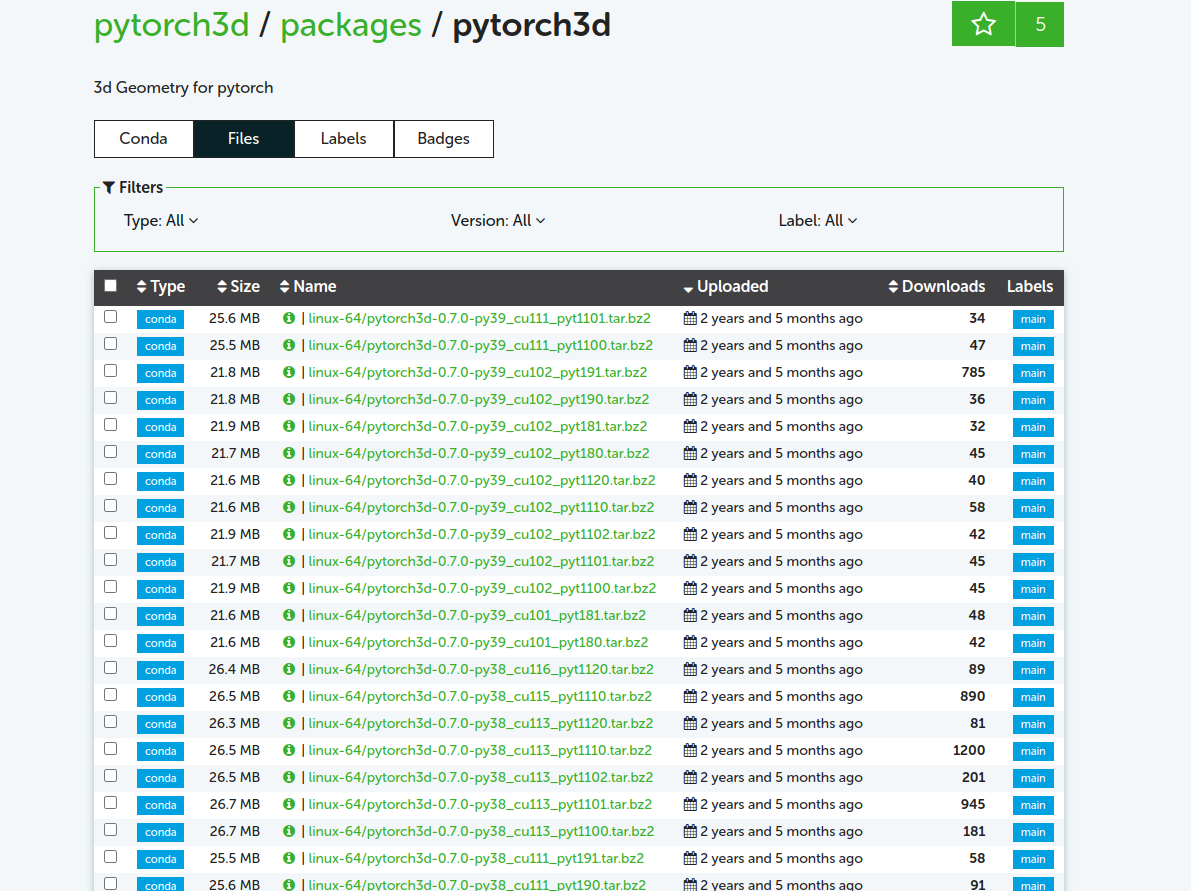Screen dimensions: 1191x891
Task: Sort table by Name column
Action: tap(308, 286)
